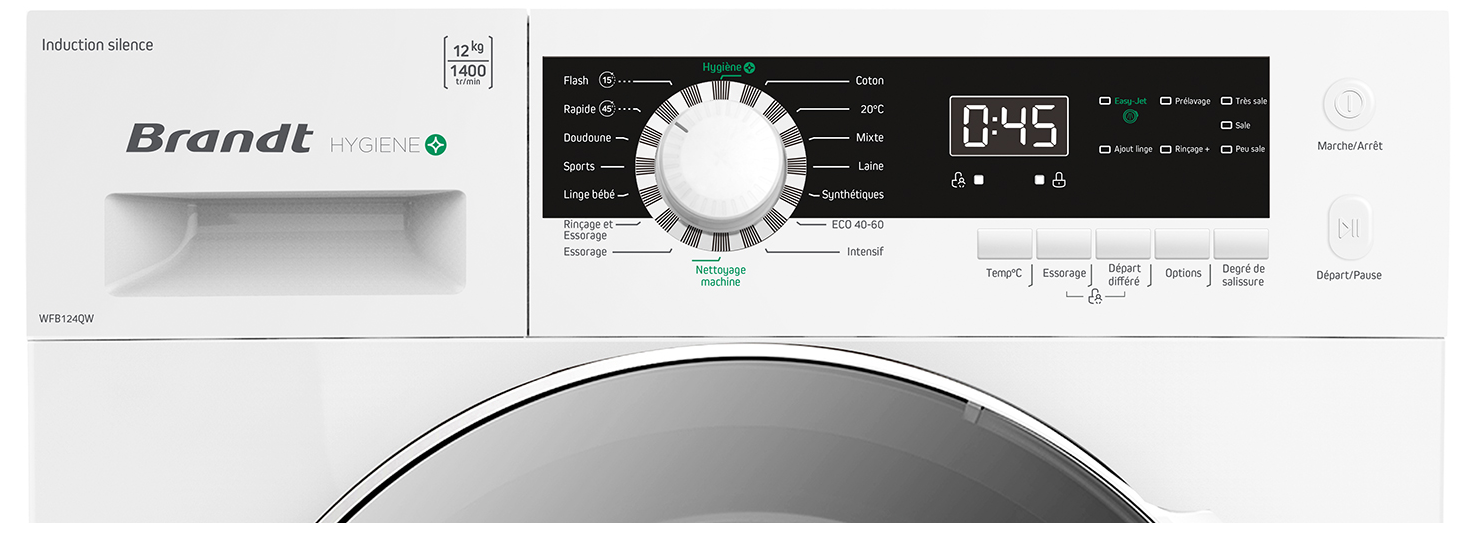Tap the Induction silence label

pyautogui.click(x=97, y=45)
